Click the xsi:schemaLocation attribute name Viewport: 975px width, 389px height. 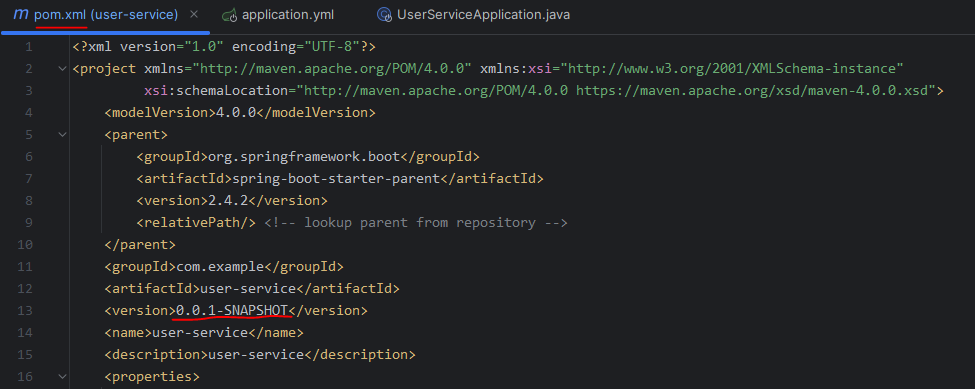click(216, 91)
